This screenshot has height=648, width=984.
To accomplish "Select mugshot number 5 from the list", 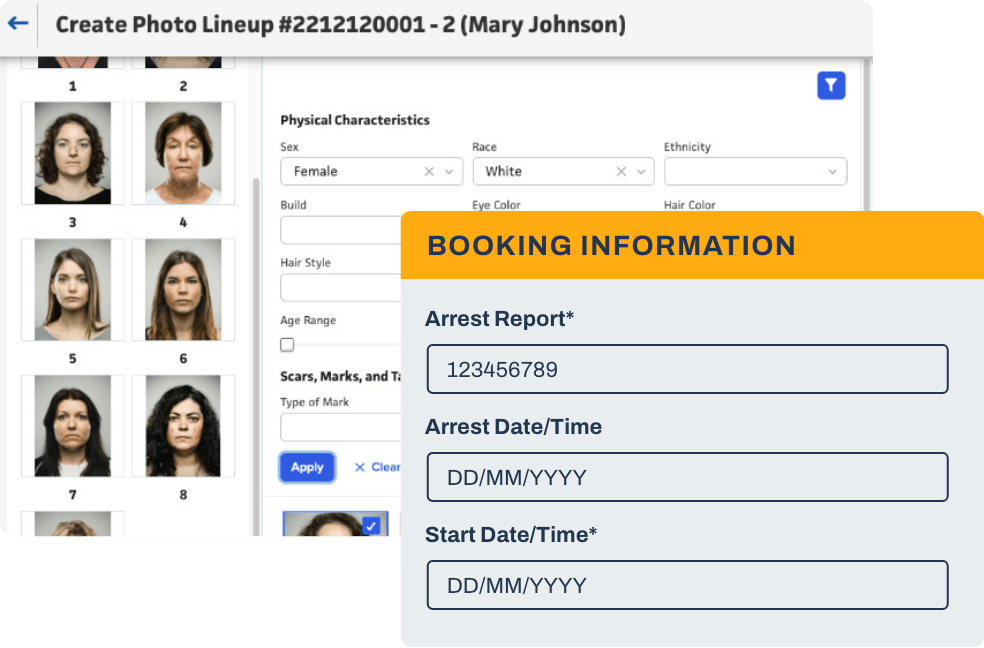I will pyautogui.click(x=72, y=289).
